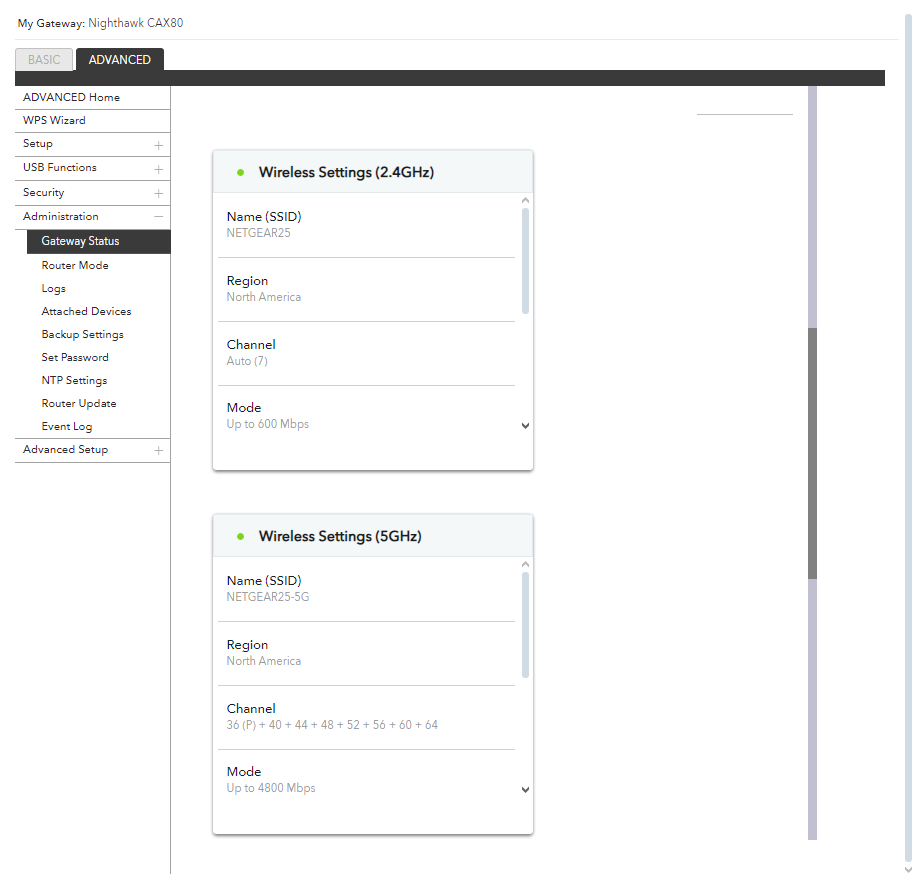Expand the Security section
915x874 pixels.
(x=93, y=193)
